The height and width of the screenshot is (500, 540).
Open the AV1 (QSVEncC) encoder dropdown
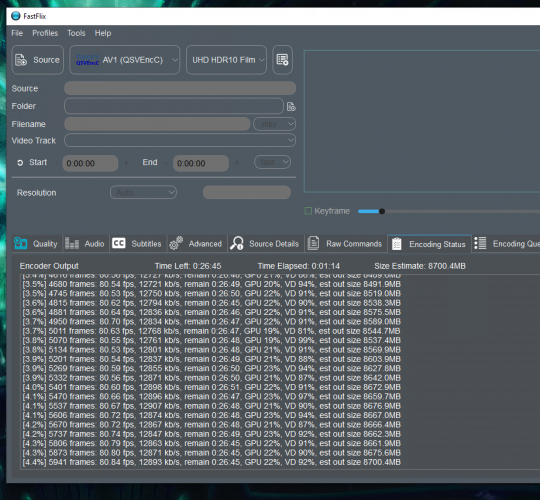tap(125, 60)
